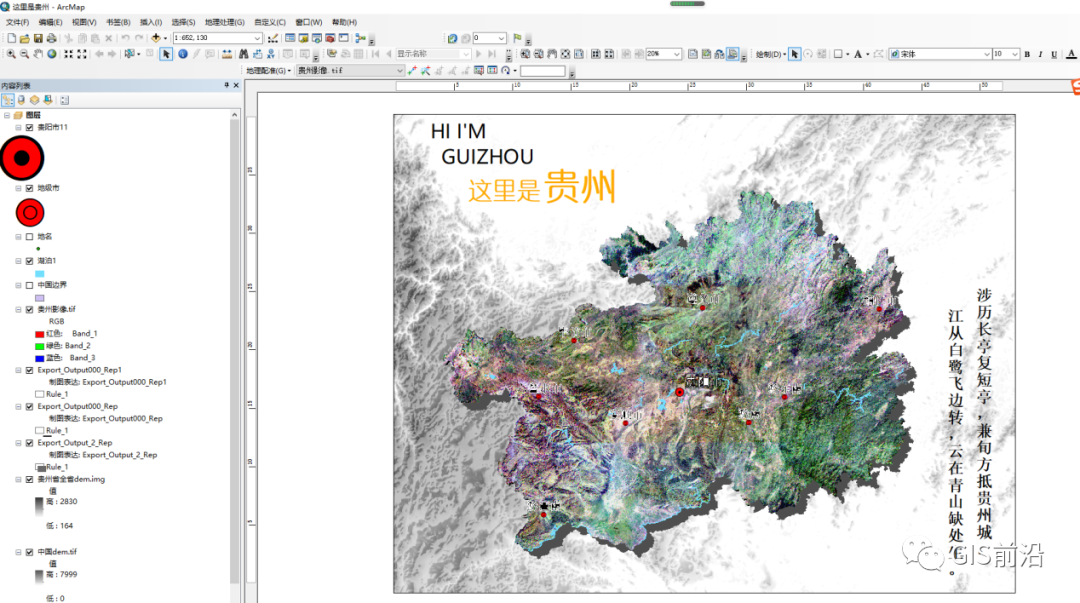Select the Identify tool
1080x603 pixels.
coord(183,54)
